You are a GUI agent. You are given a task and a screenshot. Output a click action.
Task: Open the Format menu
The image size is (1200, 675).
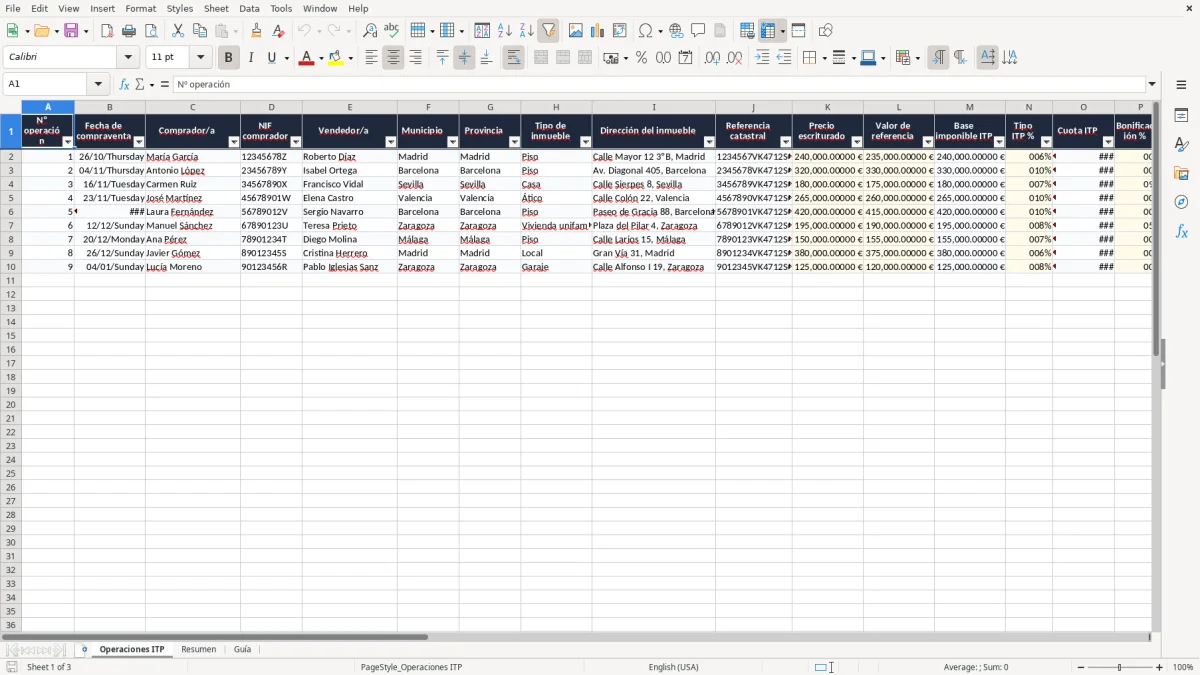coord(141,8)
